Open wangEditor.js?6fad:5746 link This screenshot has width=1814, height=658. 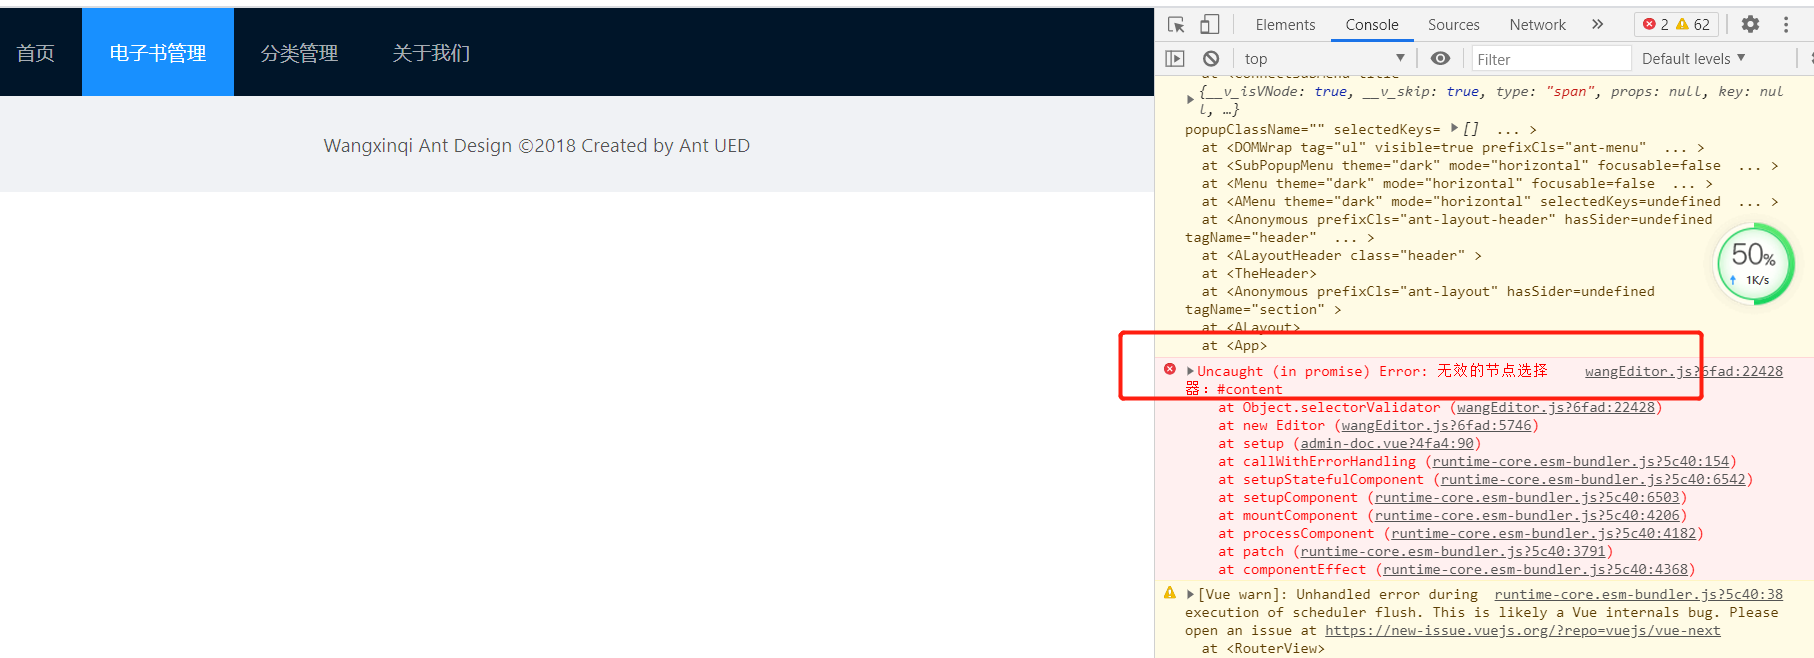1436,425
